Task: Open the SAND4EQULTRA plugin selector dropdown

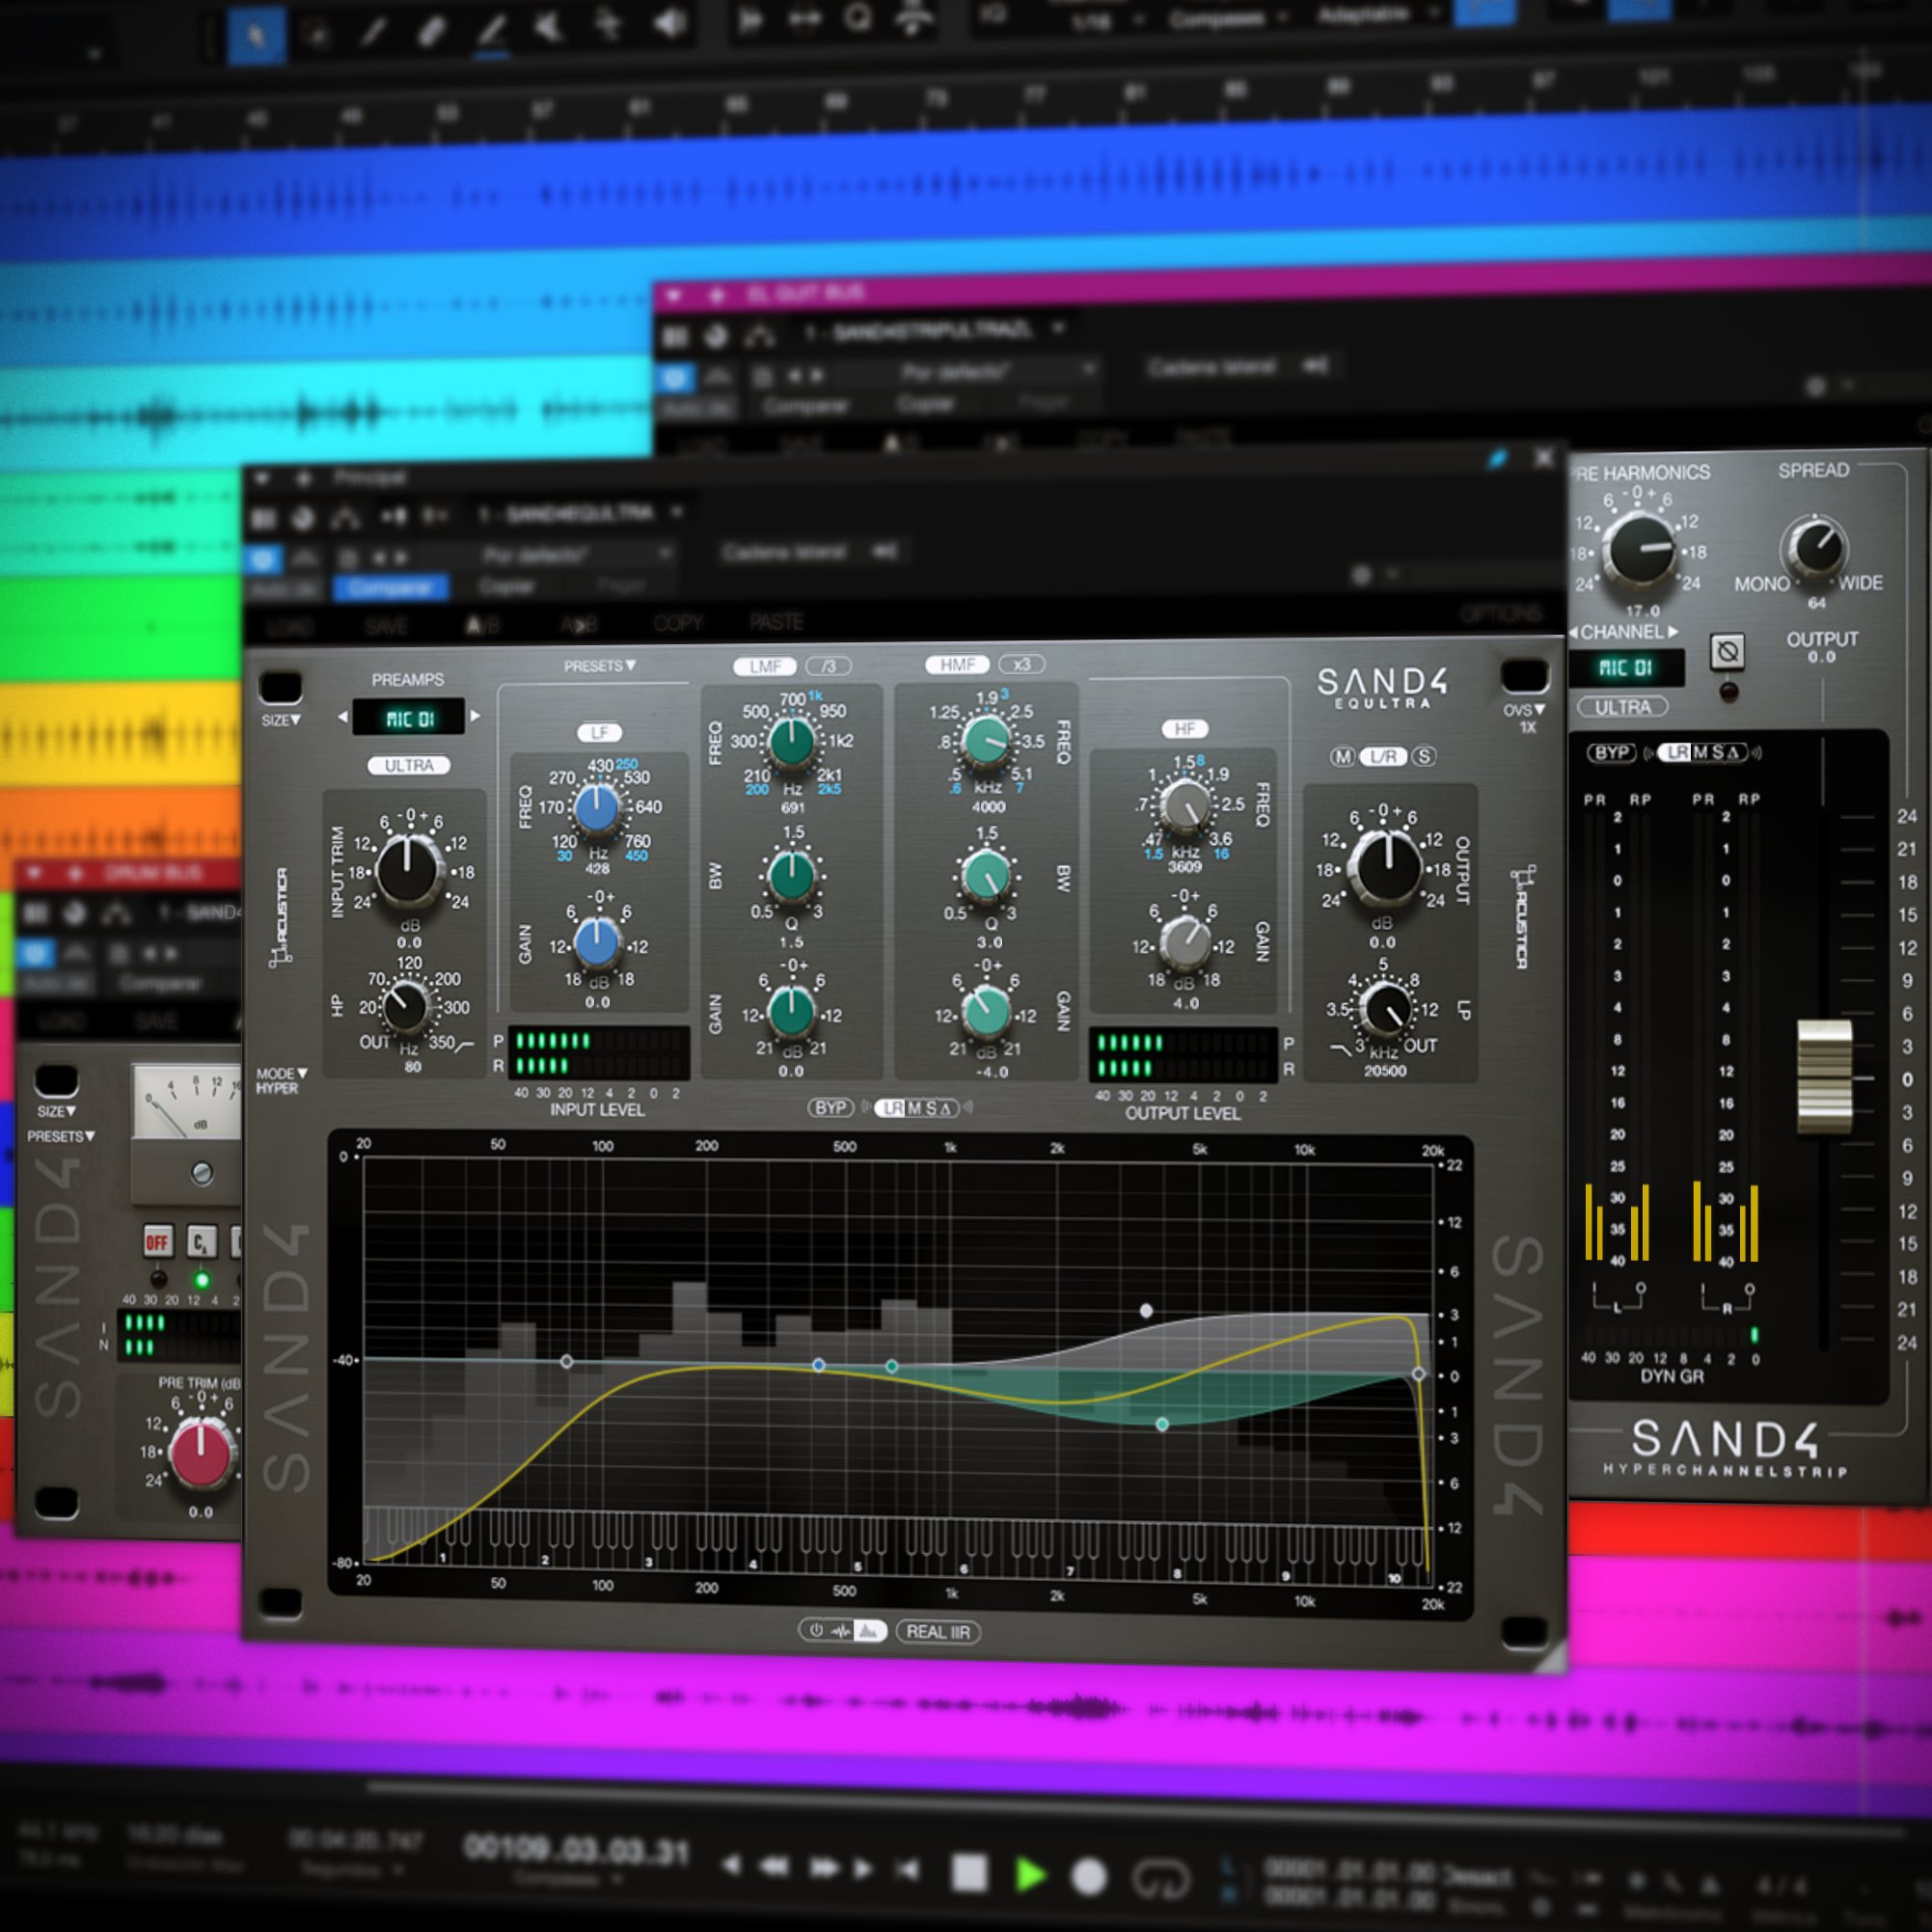Action: tap(580, 514)
